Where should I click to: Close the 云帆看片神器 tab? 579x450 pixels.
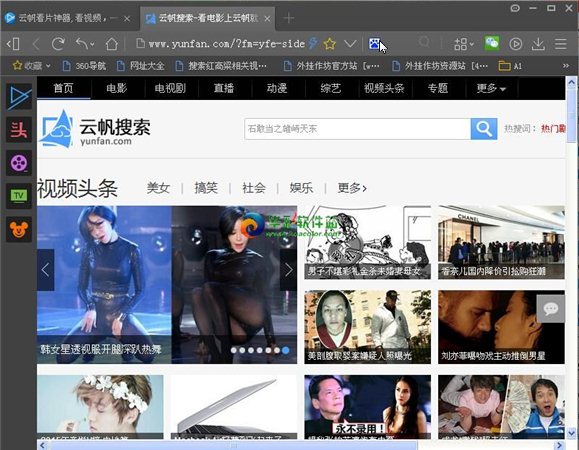pyautogui.click(x=127, y=18)
